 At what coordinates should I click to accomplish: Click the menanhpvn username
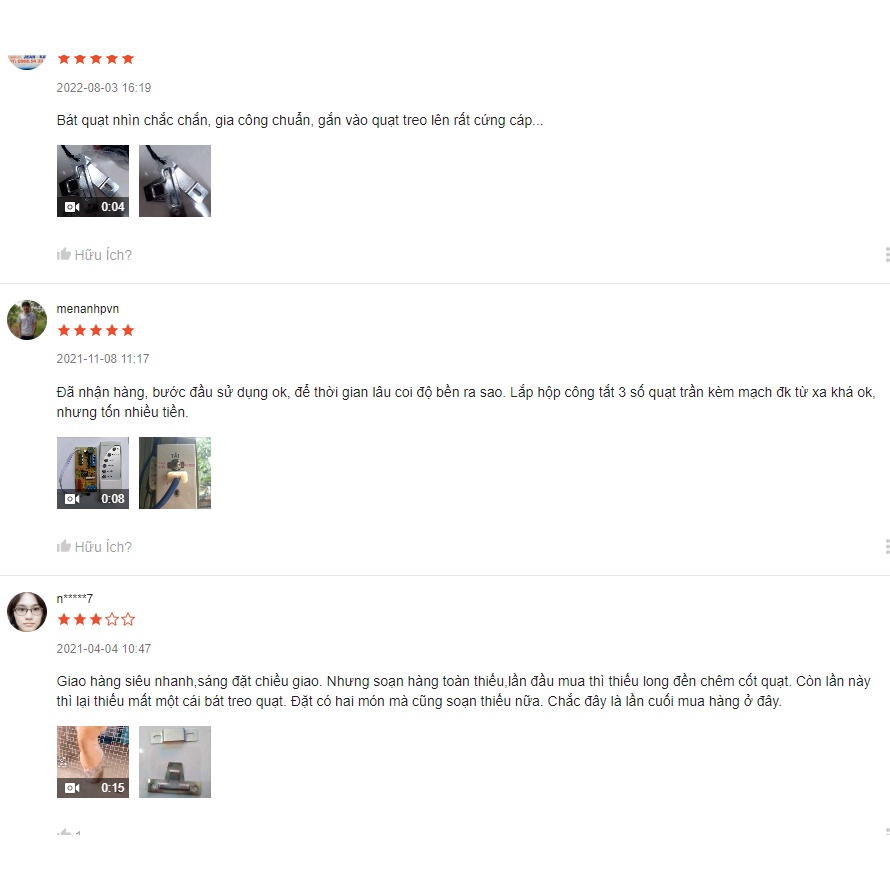tap(88, 309)
